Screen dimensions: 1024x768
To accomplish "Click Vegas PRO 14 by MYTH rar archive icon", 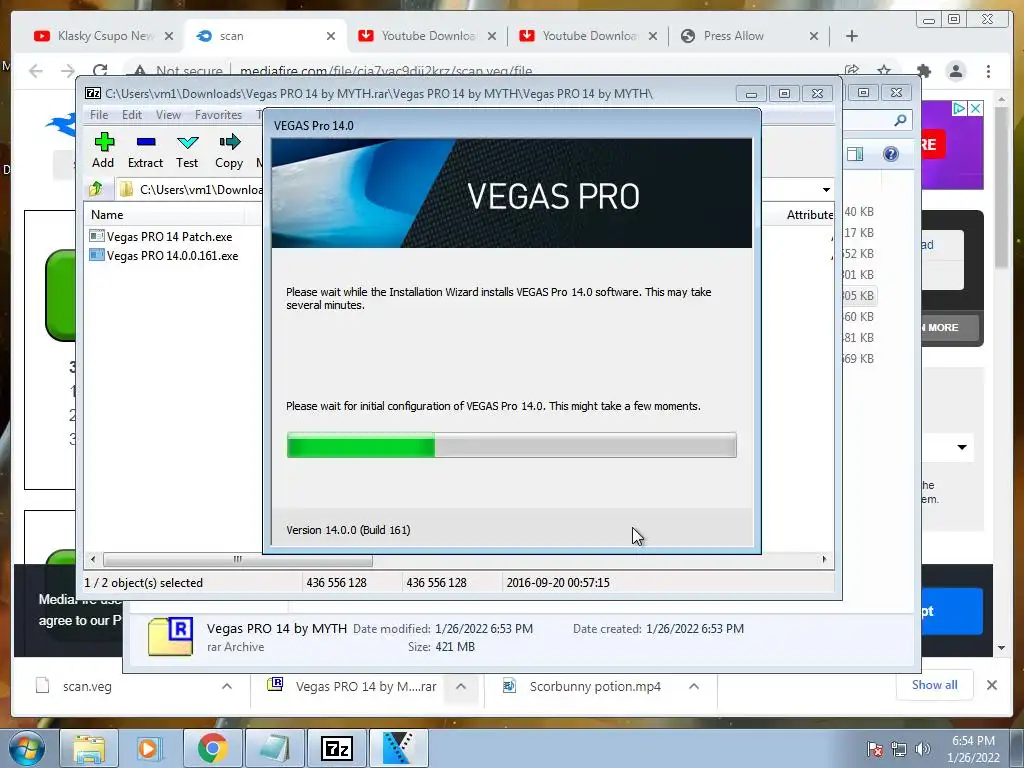I will 170,637.
